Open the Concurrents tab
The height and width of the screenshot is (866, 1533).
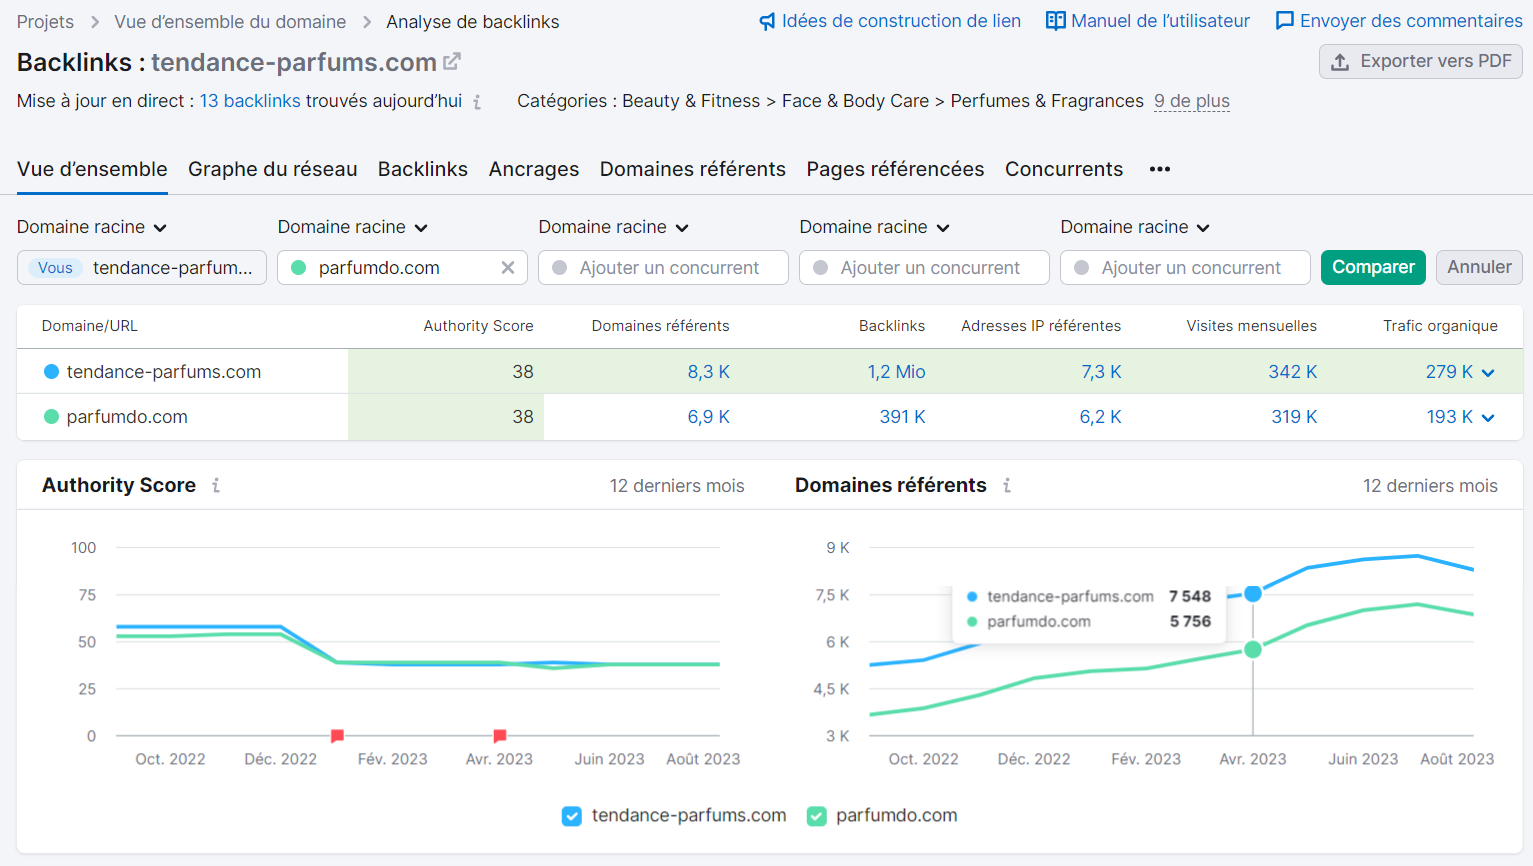pyautogui.click(x=1064, y=169)
